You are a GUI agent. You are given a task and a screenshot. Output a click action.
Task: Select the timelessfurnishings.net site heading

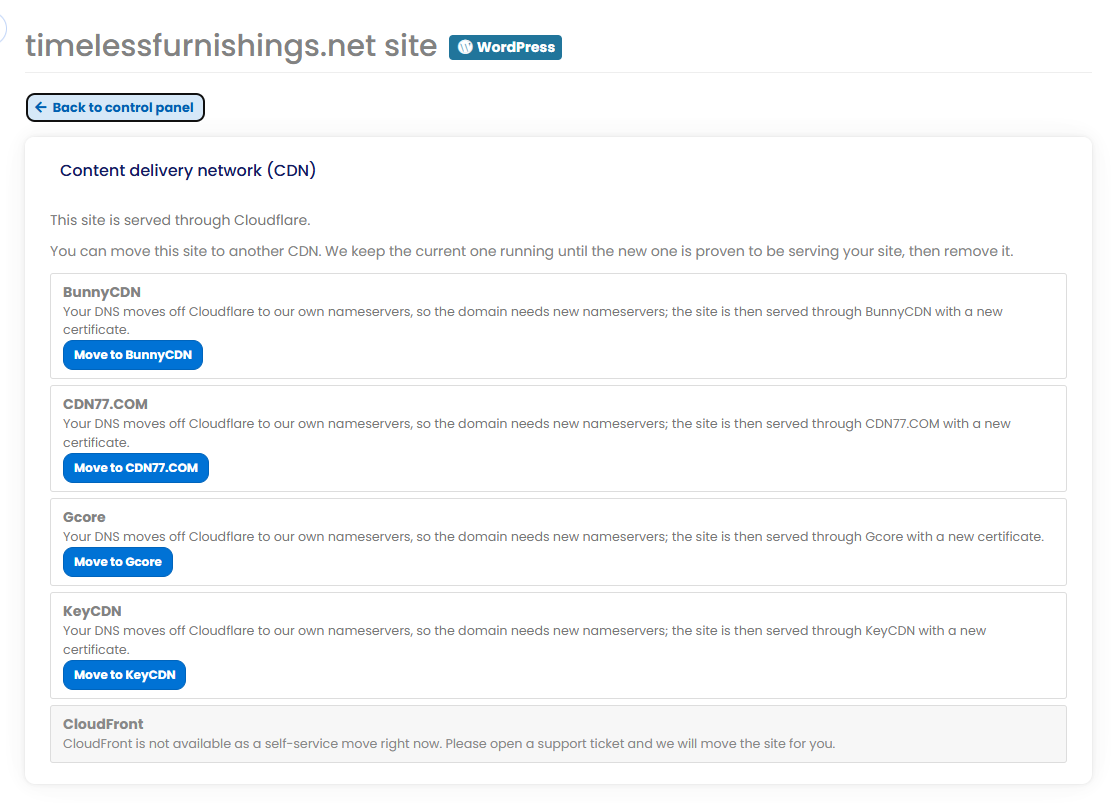231,46
